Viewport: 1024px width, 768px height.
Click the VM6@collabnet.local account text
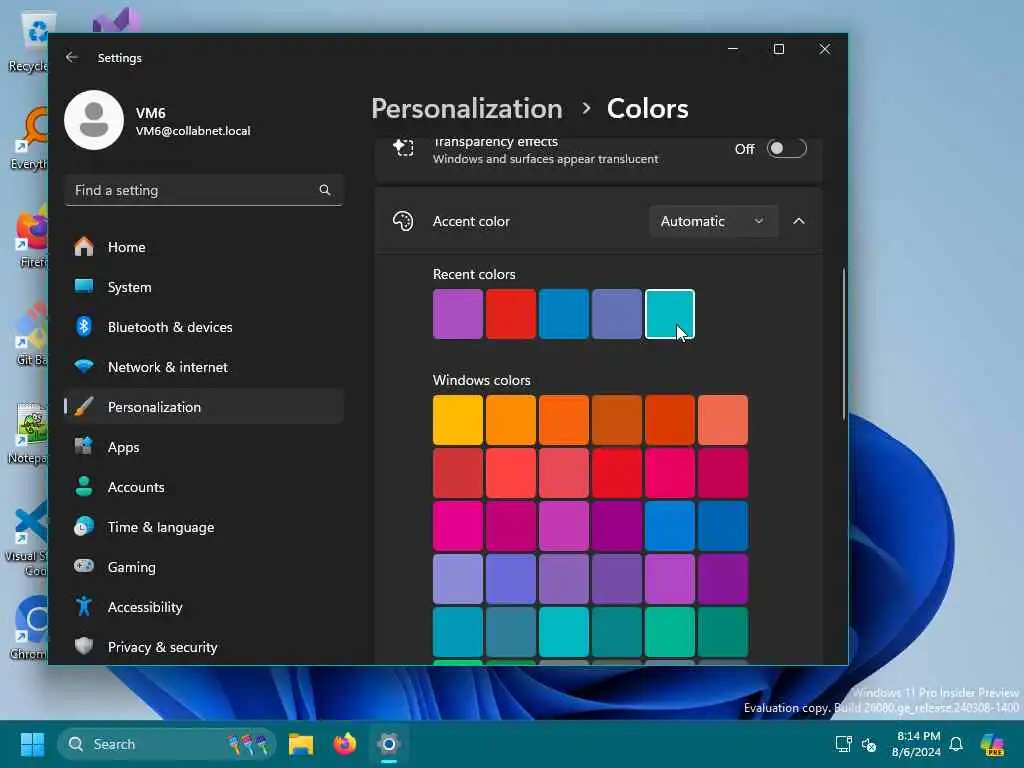pyautogui.click(x=193, y=131)
